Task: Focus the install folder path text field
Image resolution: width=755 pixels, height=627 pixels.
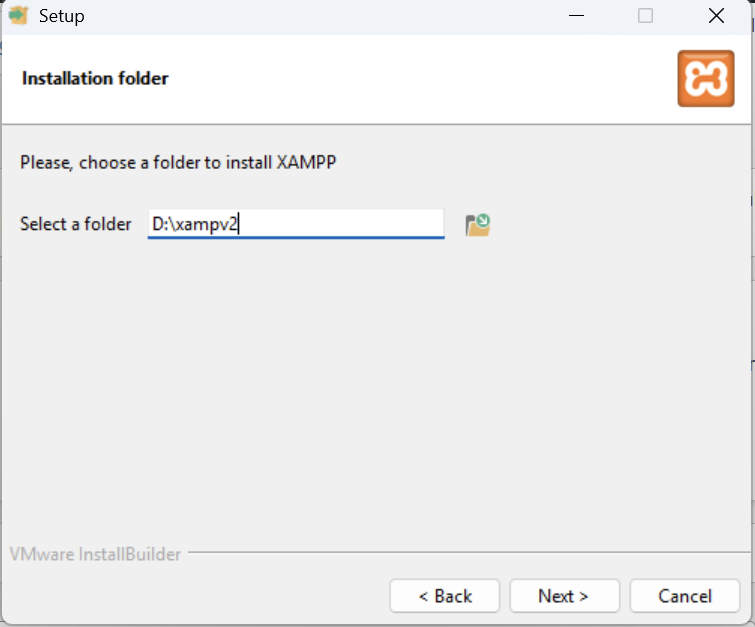Action: (x=295, y=224)
